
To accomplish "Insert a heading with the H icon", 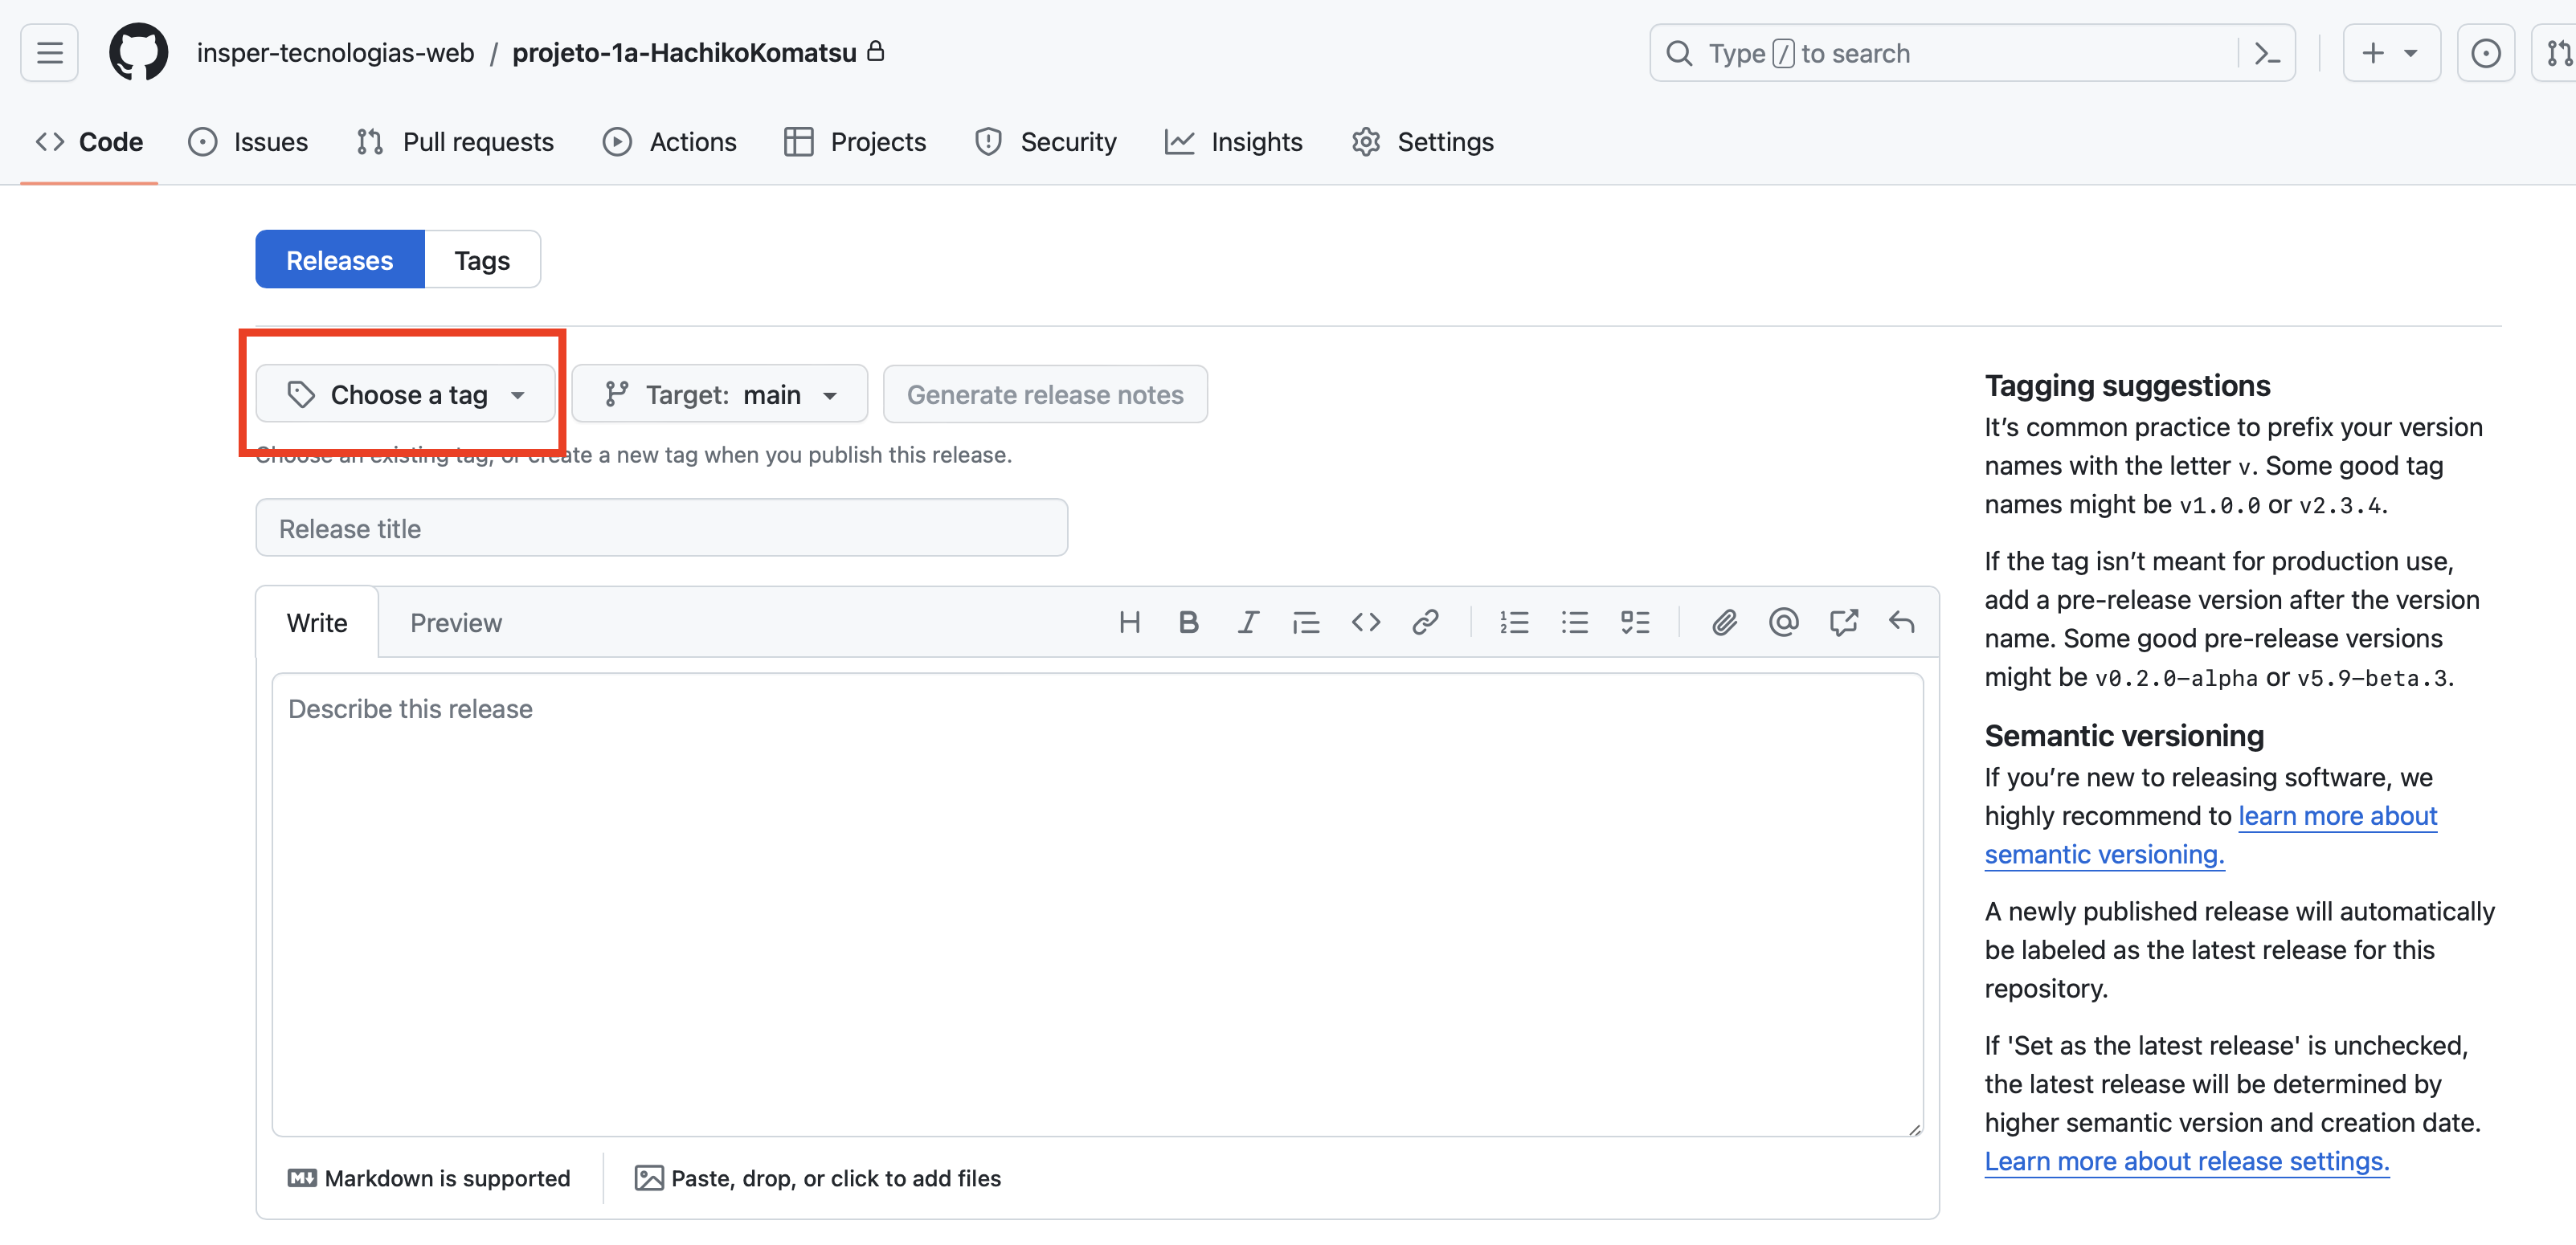I will (1129, 622).
